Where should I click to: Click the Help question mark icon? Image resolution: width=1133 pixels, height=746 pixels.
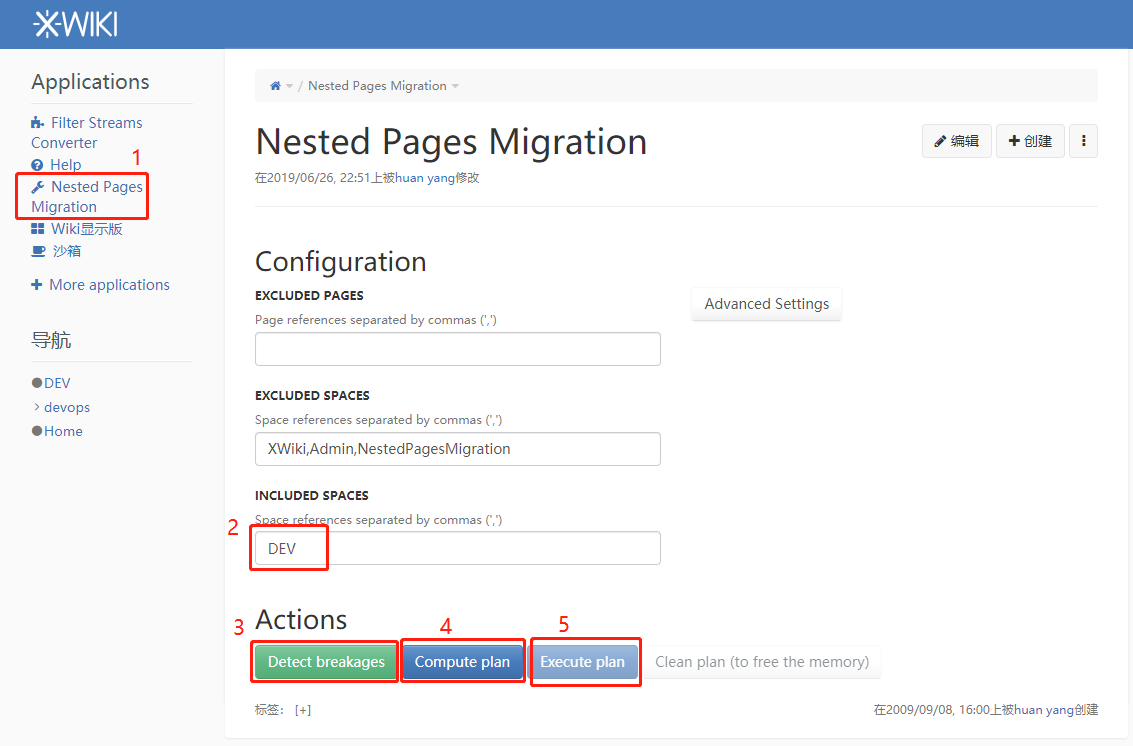click(38, 165)
